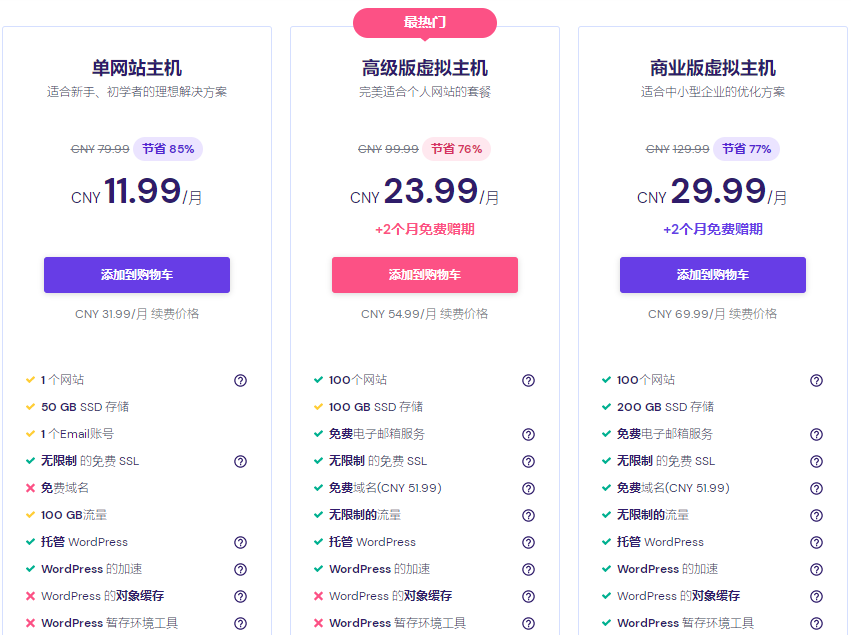Click help icon beside business plan's 100个网站
851x635 pixels.
816,380
